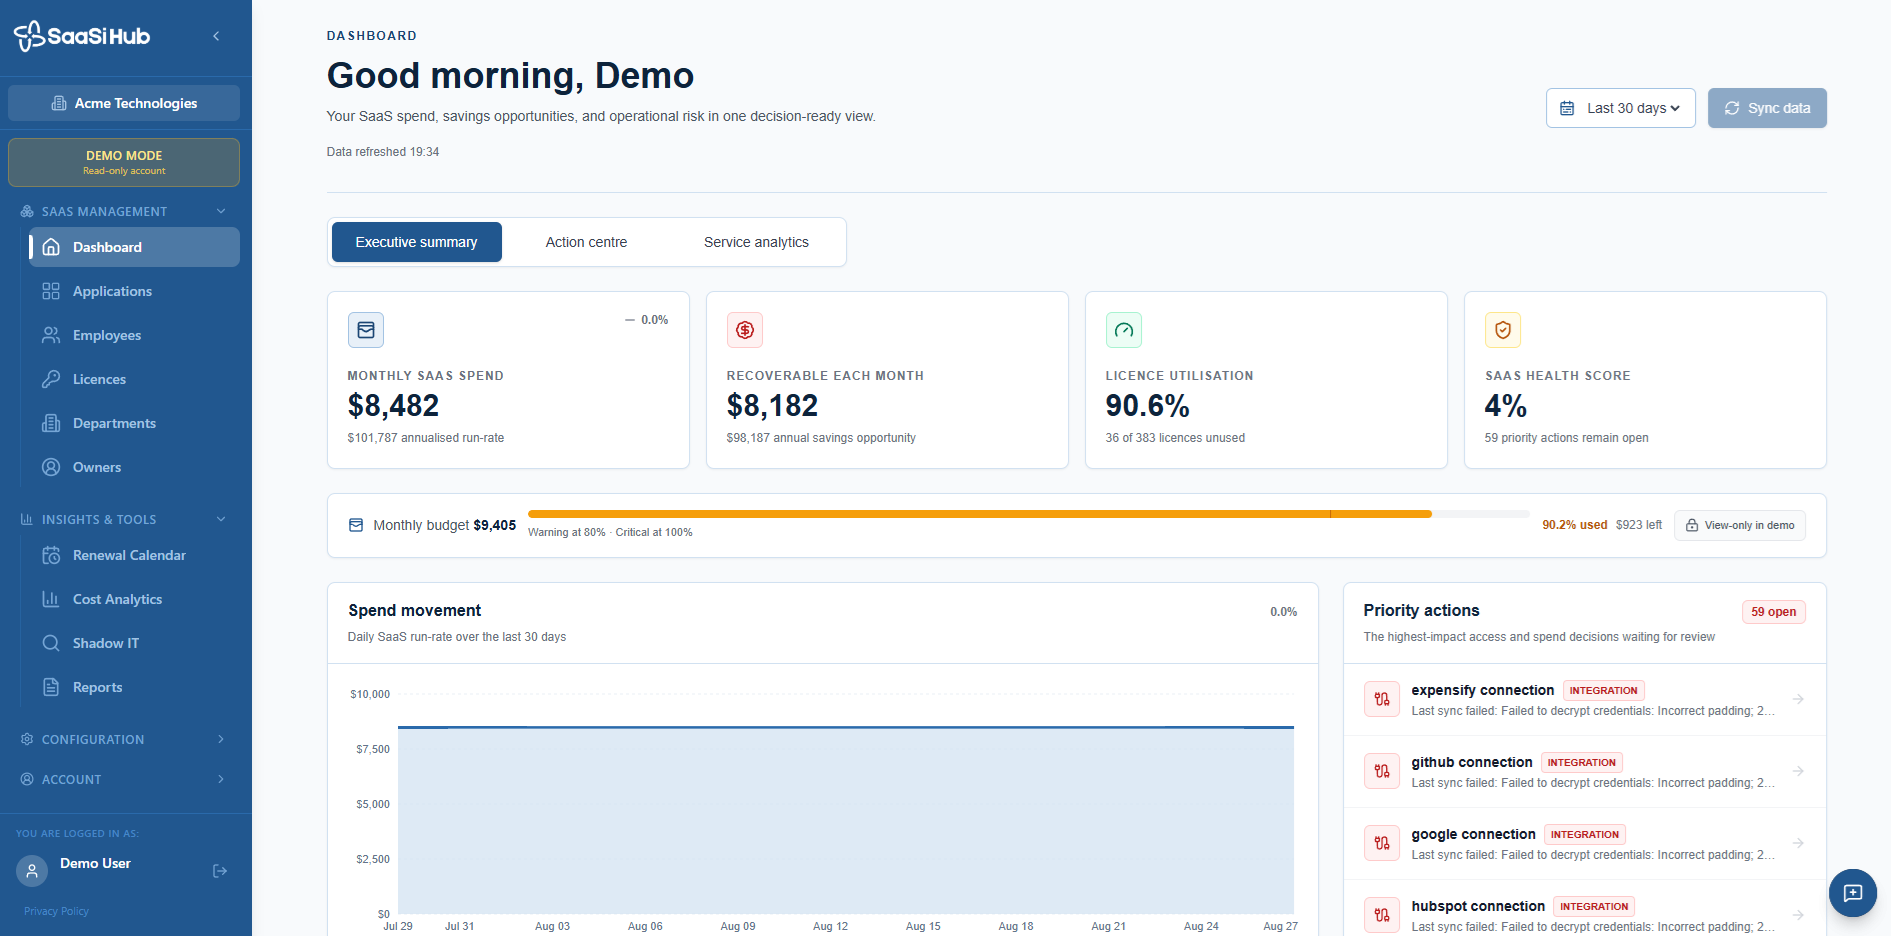The height and width of the screenshot is (936, 1891).
Task: Open the hubspot connection priority action
Action: (1584, 915)
